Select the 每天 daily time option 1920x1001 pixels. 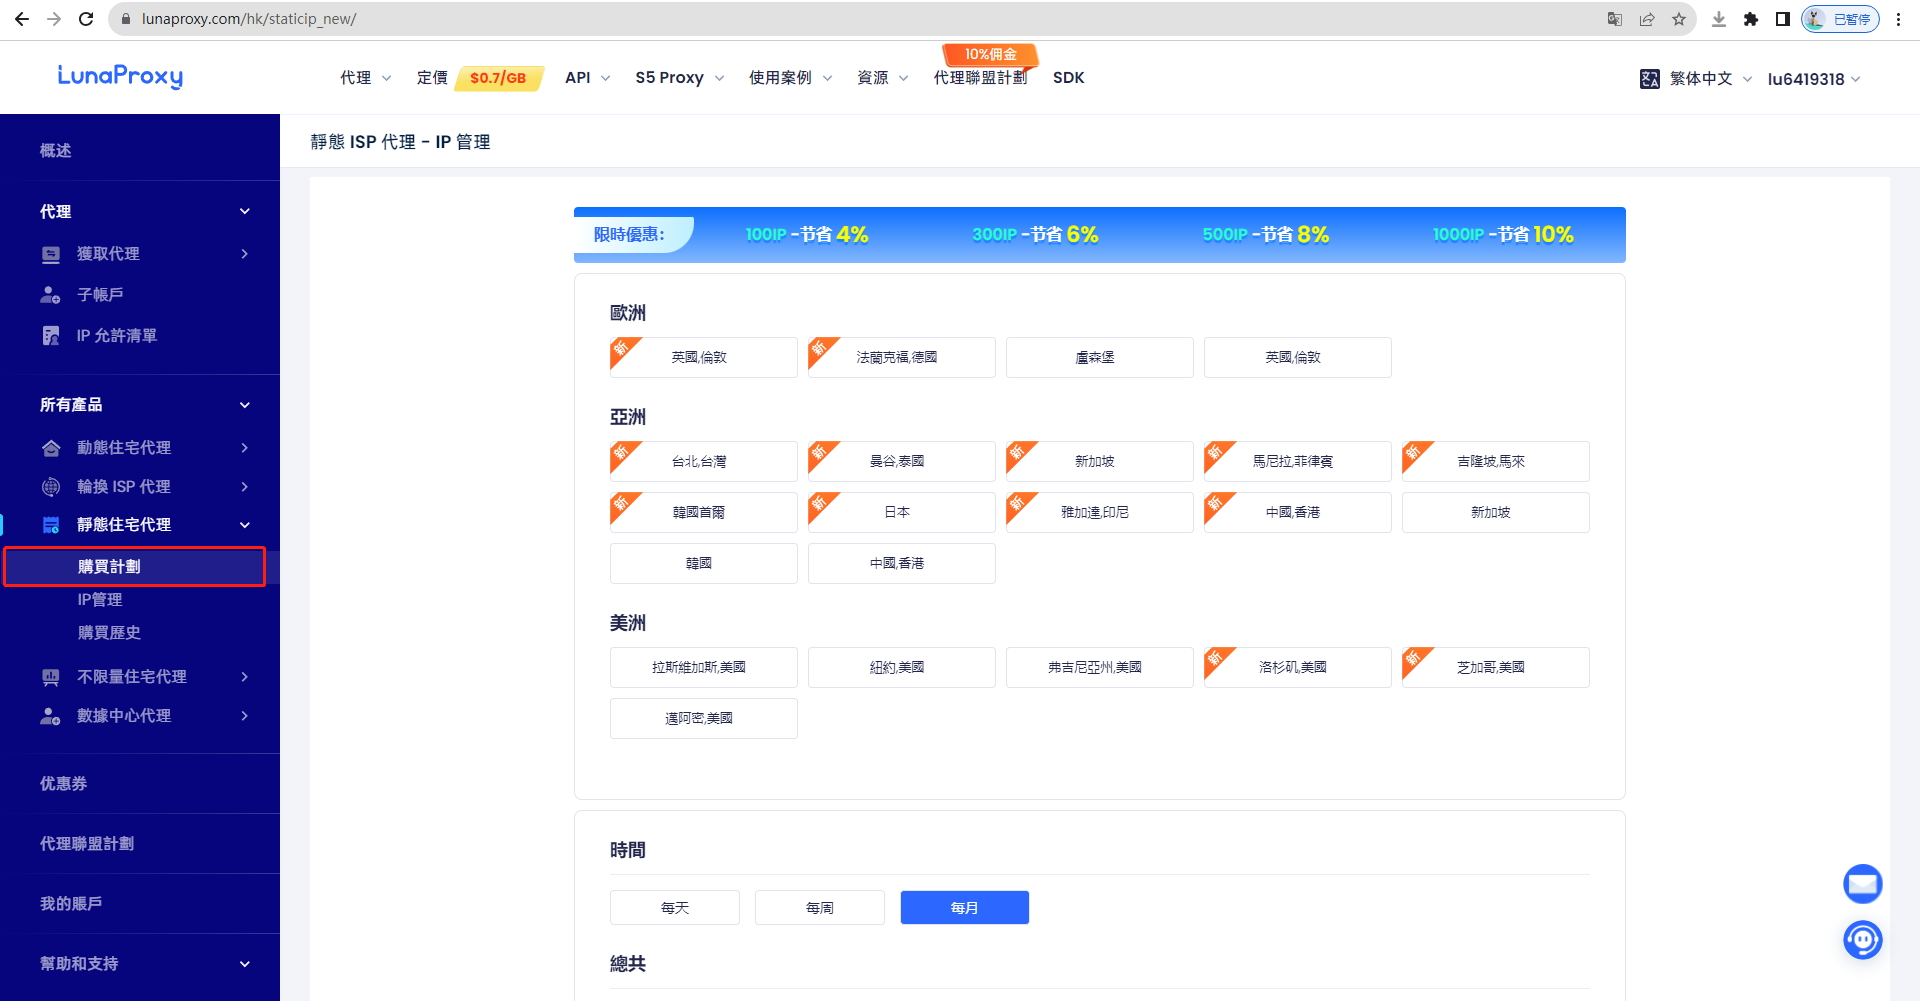[x=675, y=908]
